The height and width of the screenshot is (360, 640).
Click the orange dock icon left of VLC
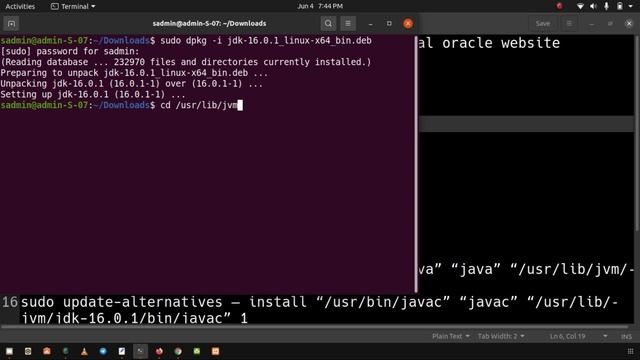tap(47, 351)
